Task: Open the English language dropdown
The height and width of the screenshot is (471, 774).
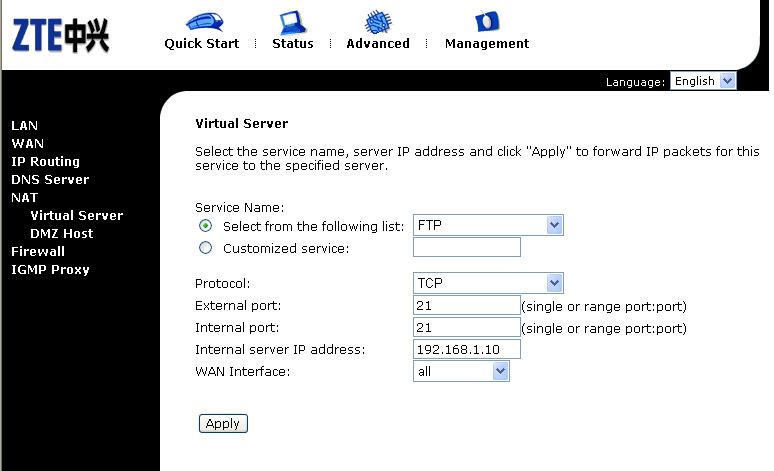Action: [703, 80]
